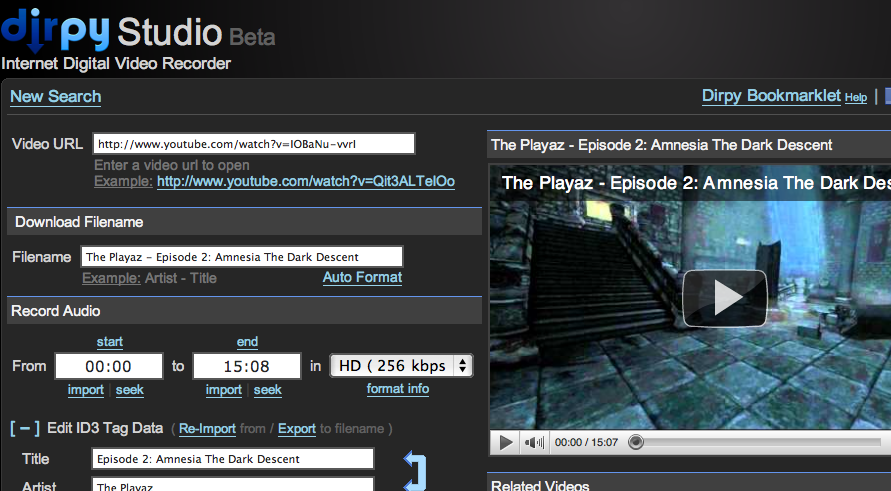Focus the From start time field
The width and height of the screenshot is (891, 491).
109,366
